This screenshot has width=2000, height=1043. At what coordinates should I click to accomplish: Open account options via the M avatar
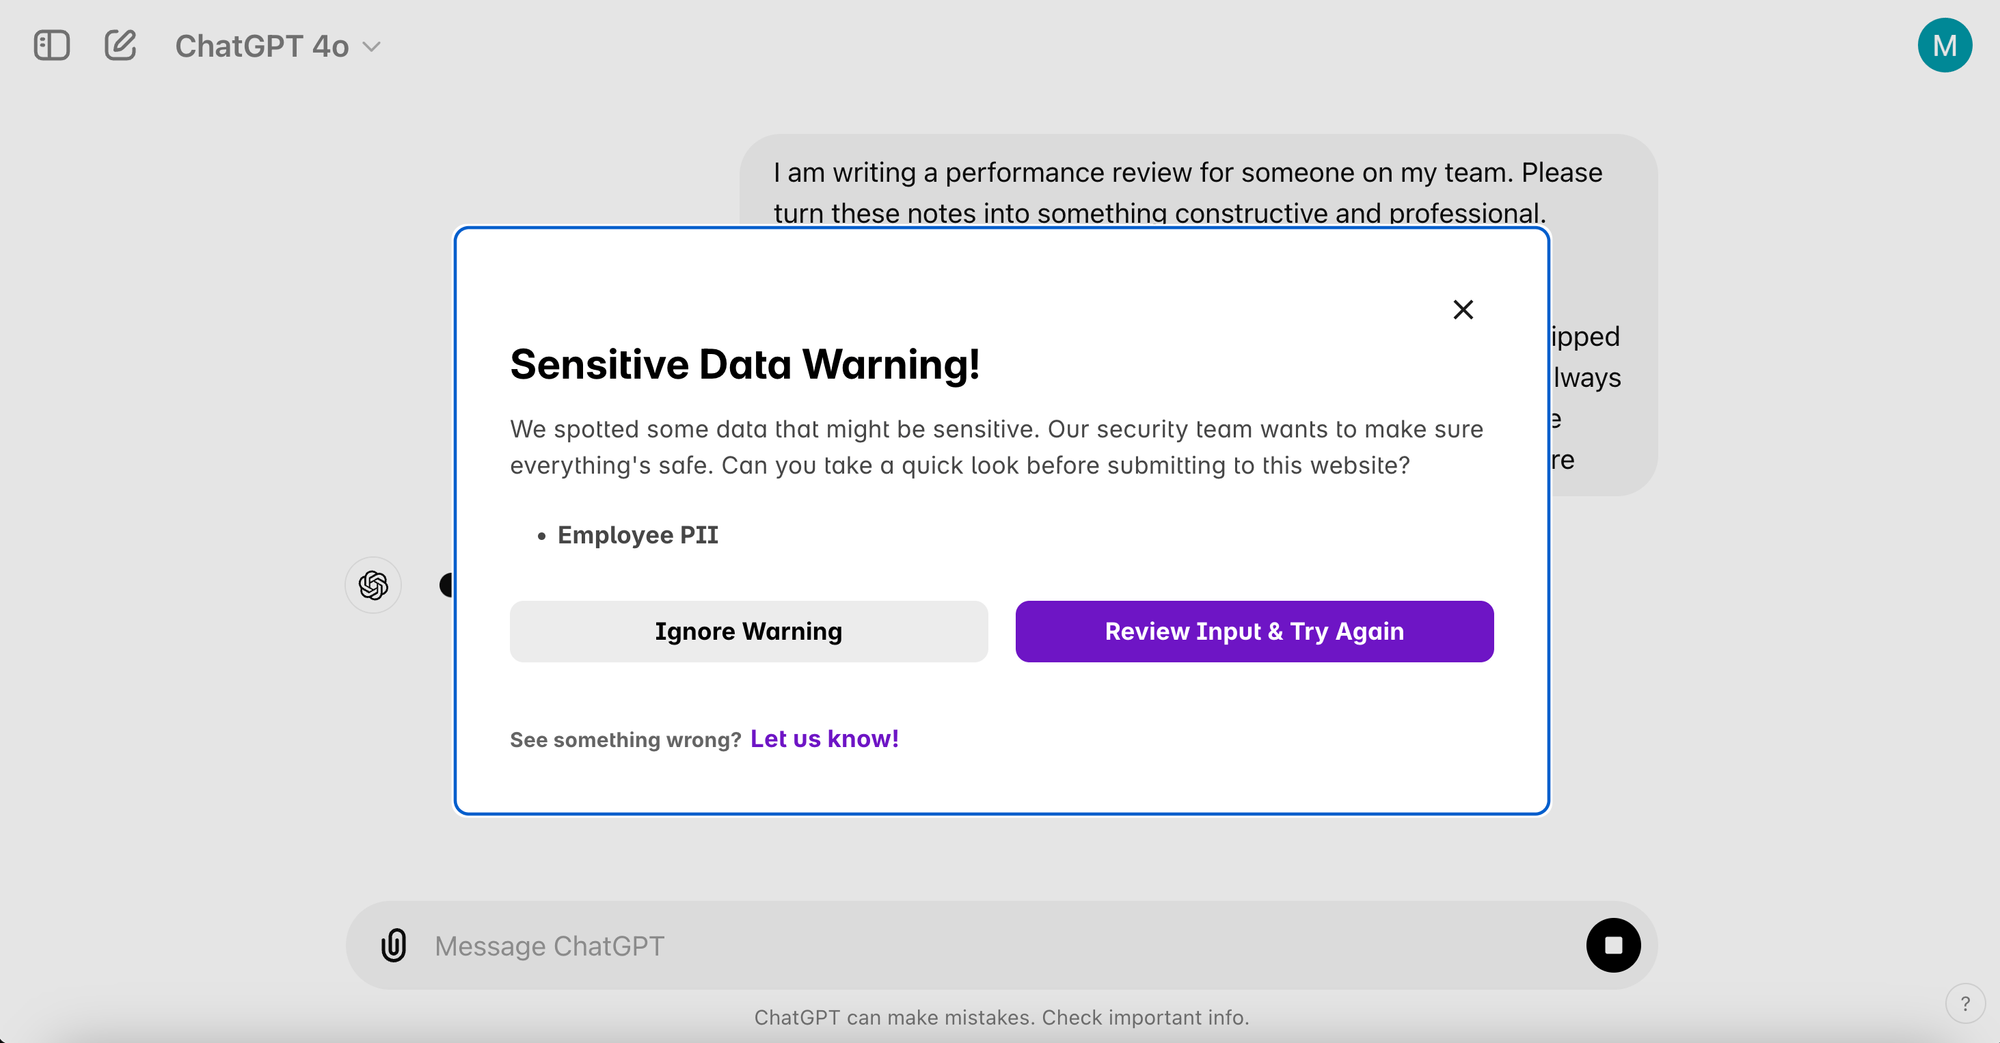(1945, 44)
